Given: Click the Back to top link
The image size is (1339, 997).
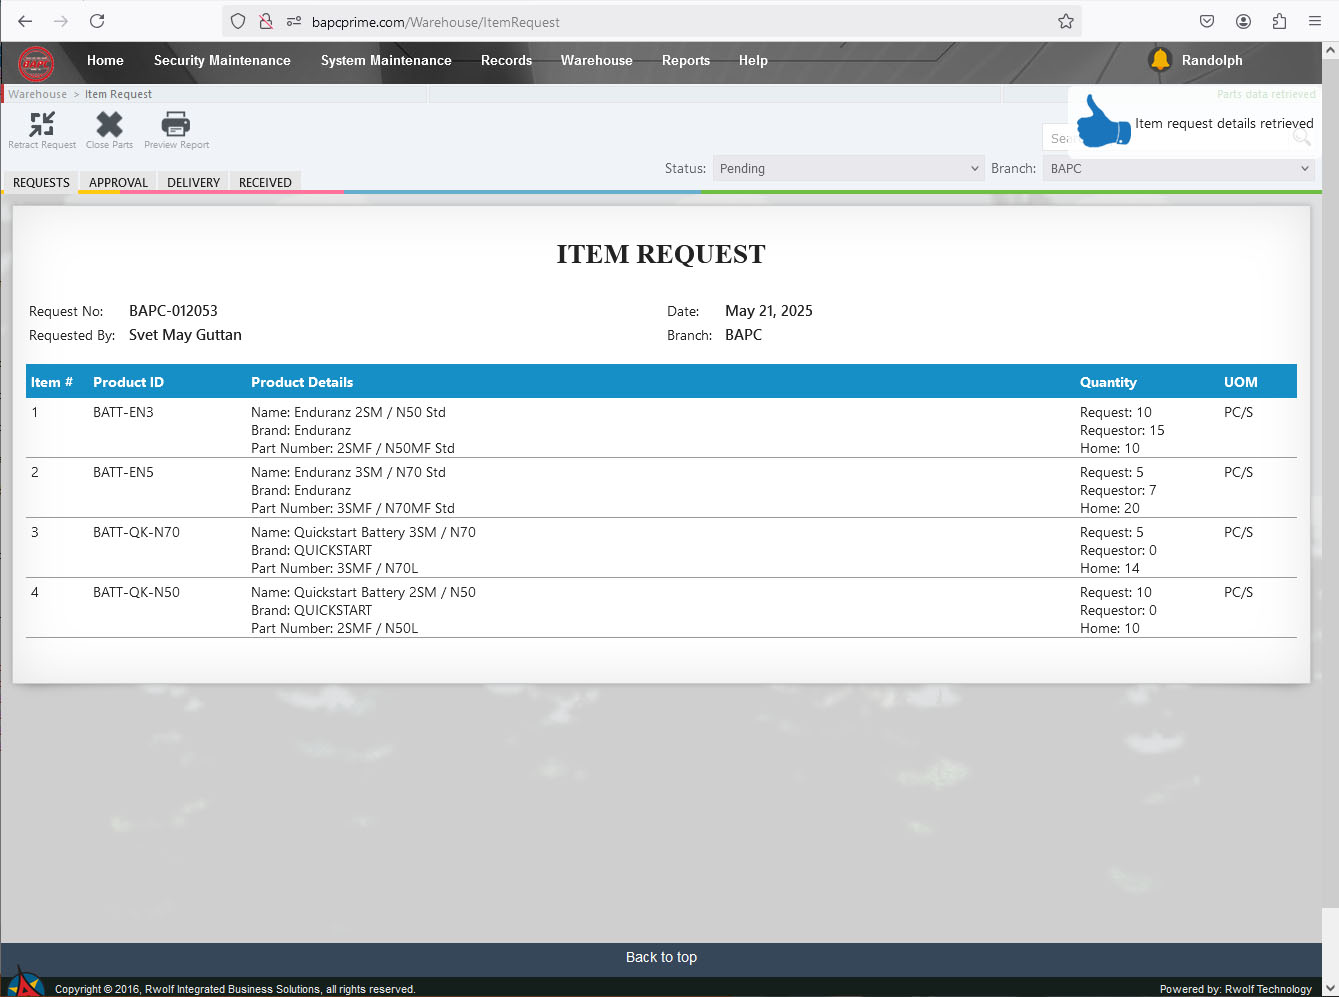Looking at the screenshot, I should 661,957.
